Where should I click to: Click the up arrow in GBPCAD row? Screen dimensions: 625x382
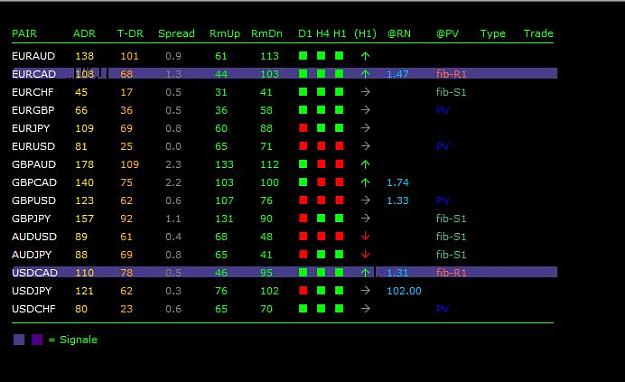[x=365, y=183]
